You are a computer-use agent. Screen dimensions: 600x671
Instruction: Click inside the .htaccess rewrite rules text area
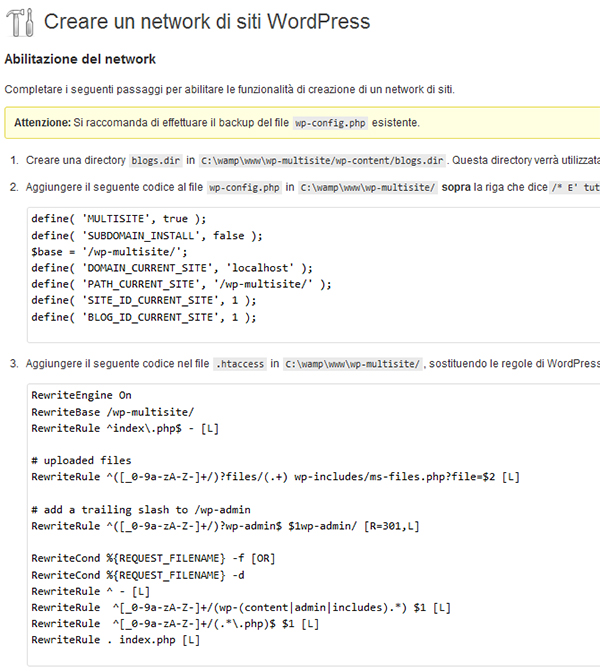(314, 525)
